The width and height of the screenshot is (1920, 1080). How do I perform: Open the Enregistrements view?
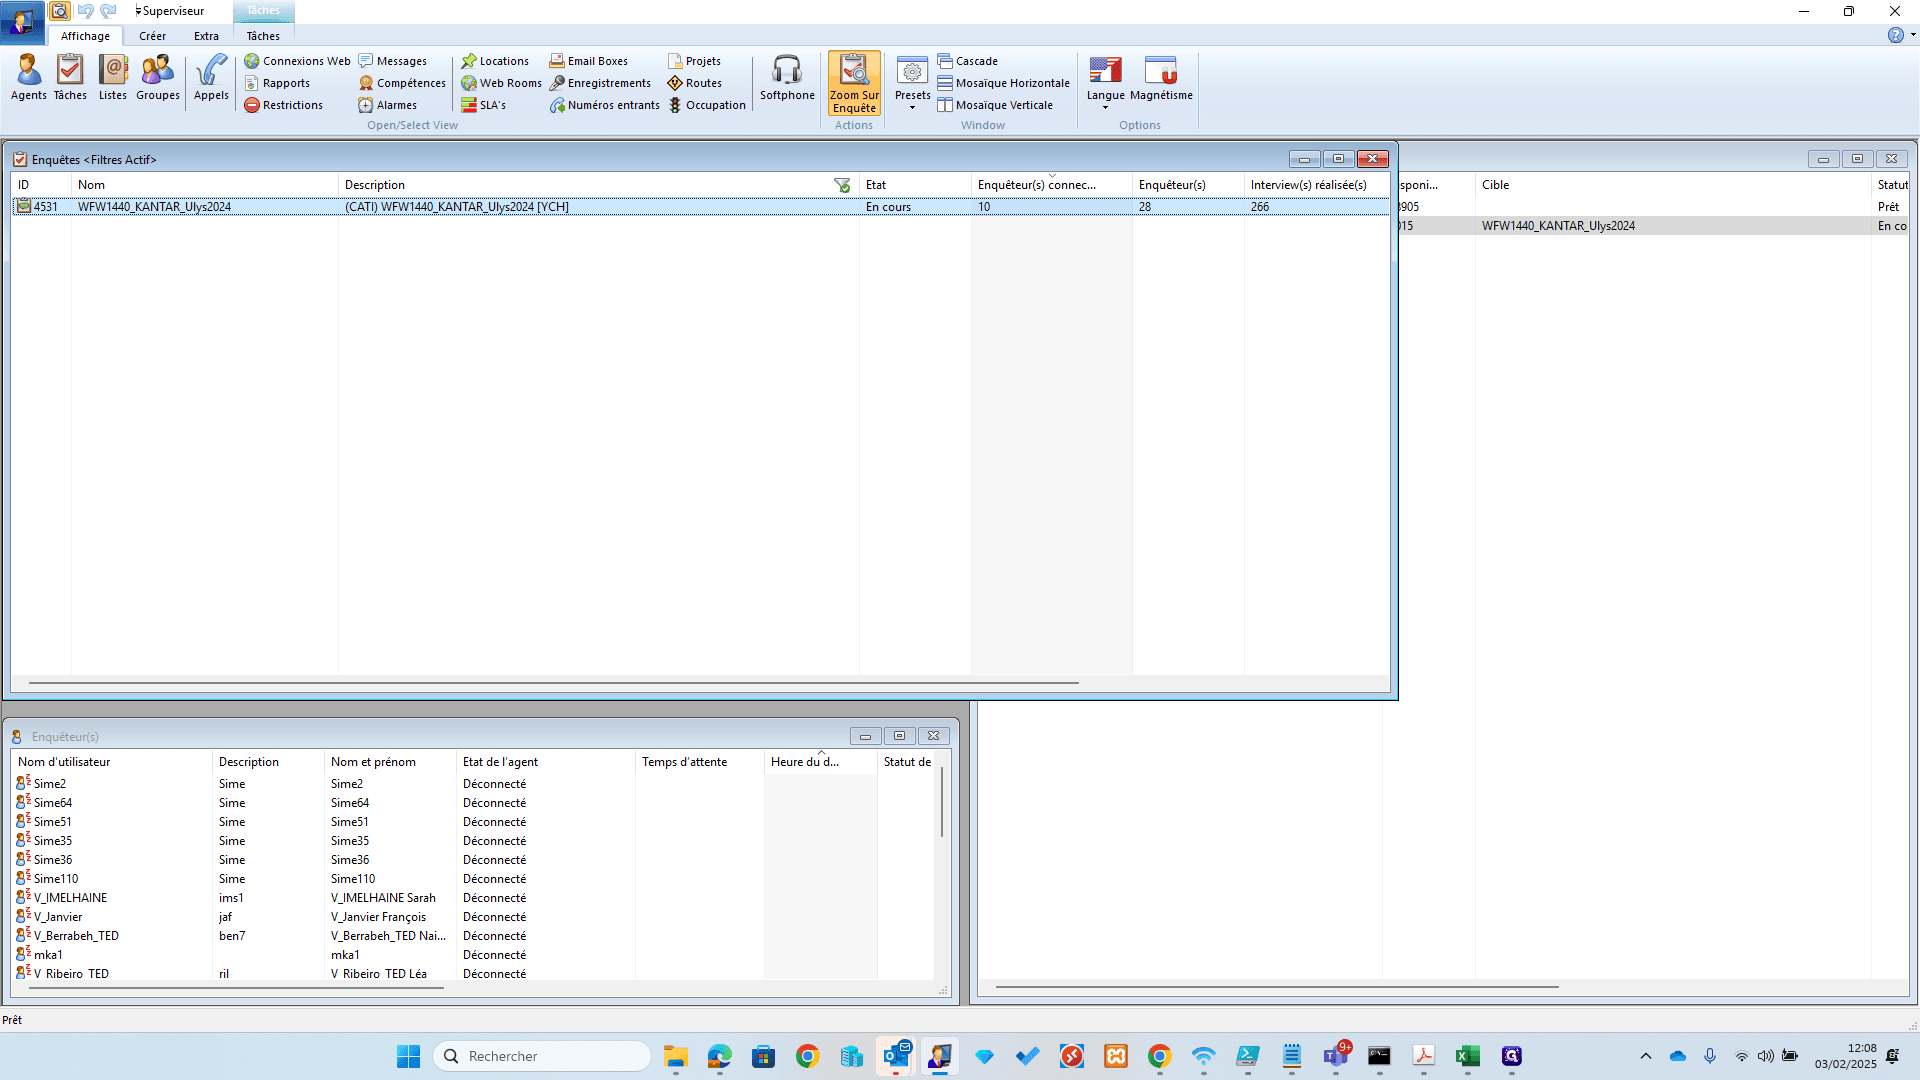coord(600,83)
